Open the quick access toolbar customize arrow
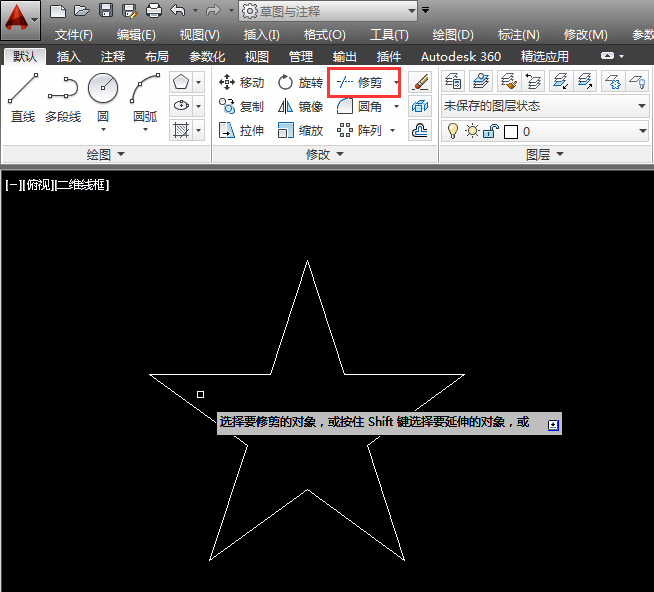 [x=425, y=10]
